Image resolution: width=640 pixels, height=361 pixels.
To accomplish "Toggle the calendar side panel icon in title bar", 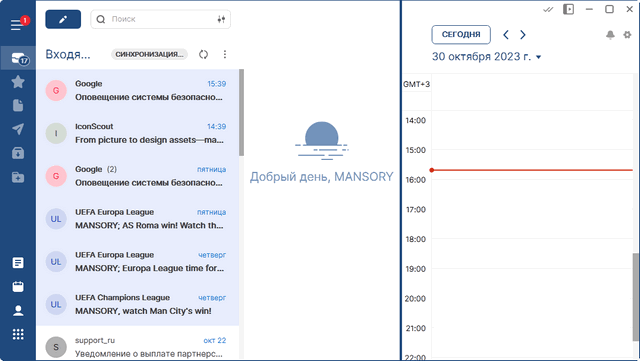I will click(x=568, y=9).
